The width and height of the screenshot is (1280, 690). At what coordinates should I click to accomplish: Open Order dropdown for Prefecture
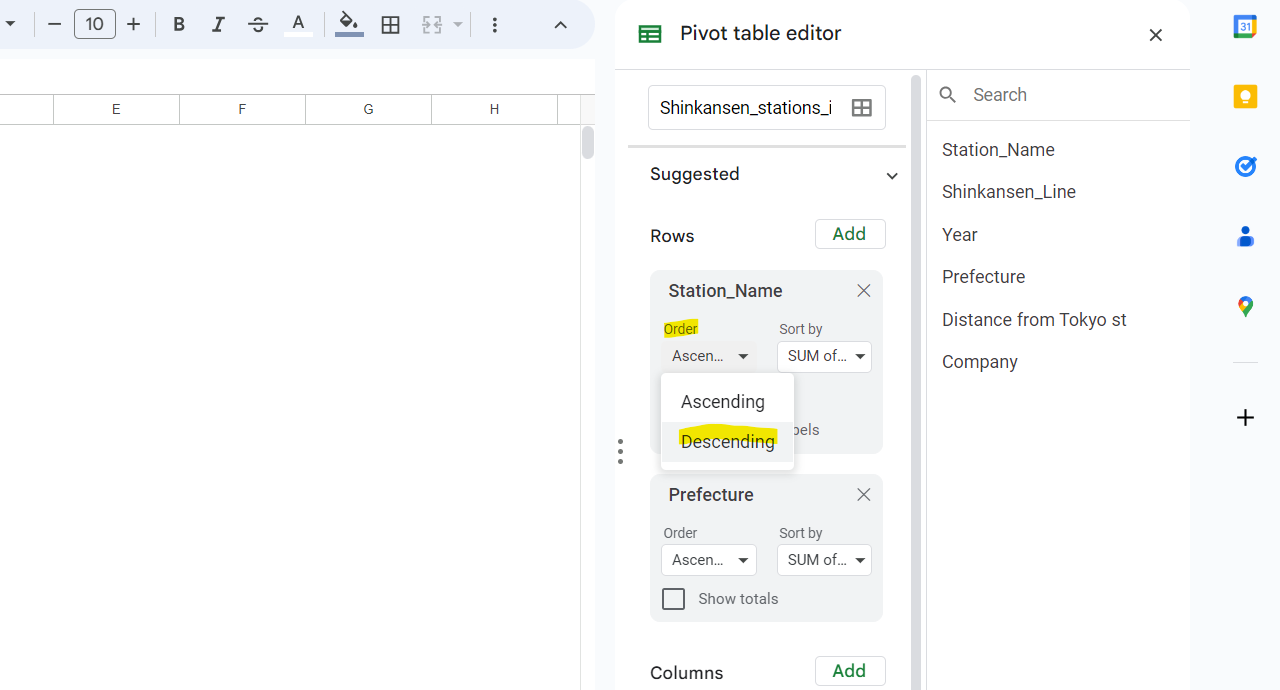tap(709, 560)
